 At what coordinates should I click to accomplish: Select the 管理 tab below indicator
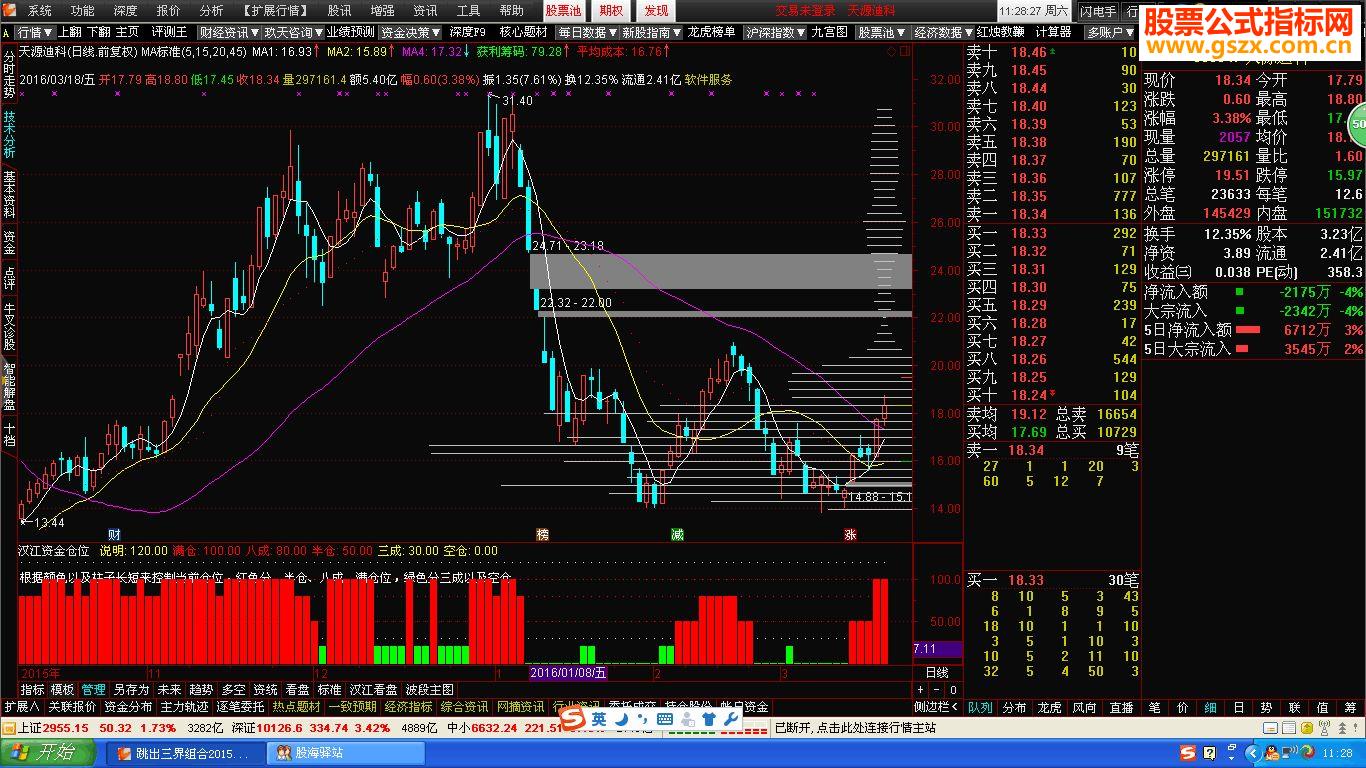point(93,690)
